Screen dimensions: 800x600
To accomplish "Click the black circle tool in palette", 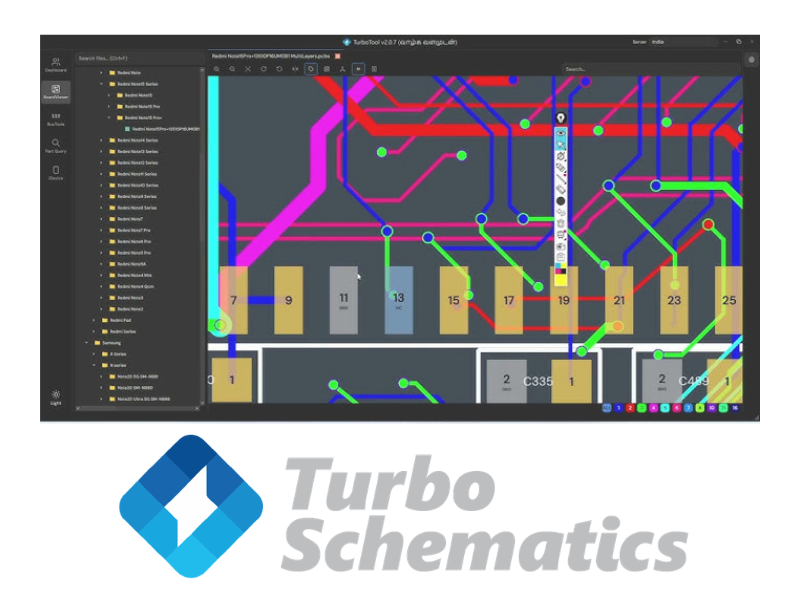I will [561, 201].
